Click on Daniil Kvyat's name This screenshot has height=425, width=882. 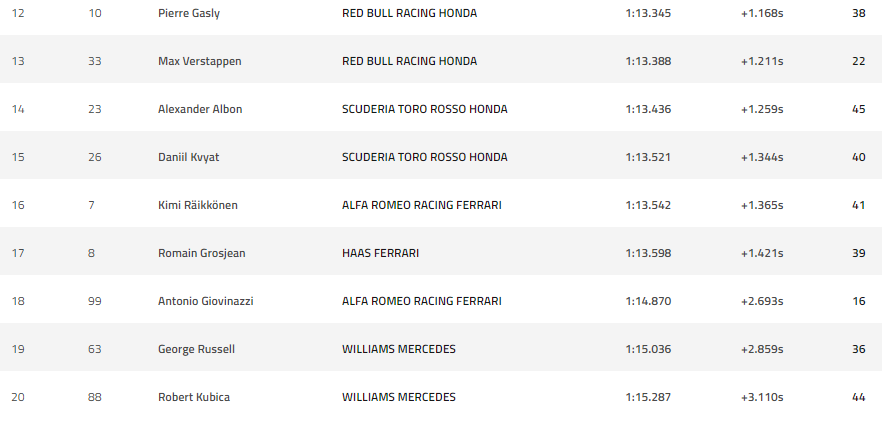tap(191, 158)
